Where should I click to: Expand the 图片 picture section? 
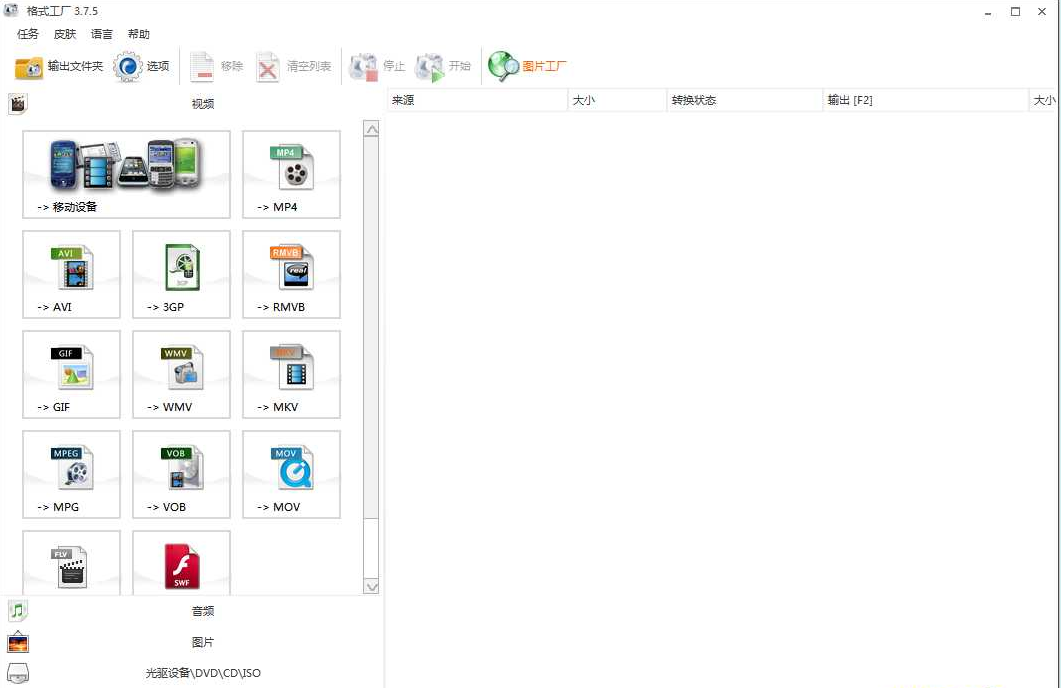tap(203, 642)
